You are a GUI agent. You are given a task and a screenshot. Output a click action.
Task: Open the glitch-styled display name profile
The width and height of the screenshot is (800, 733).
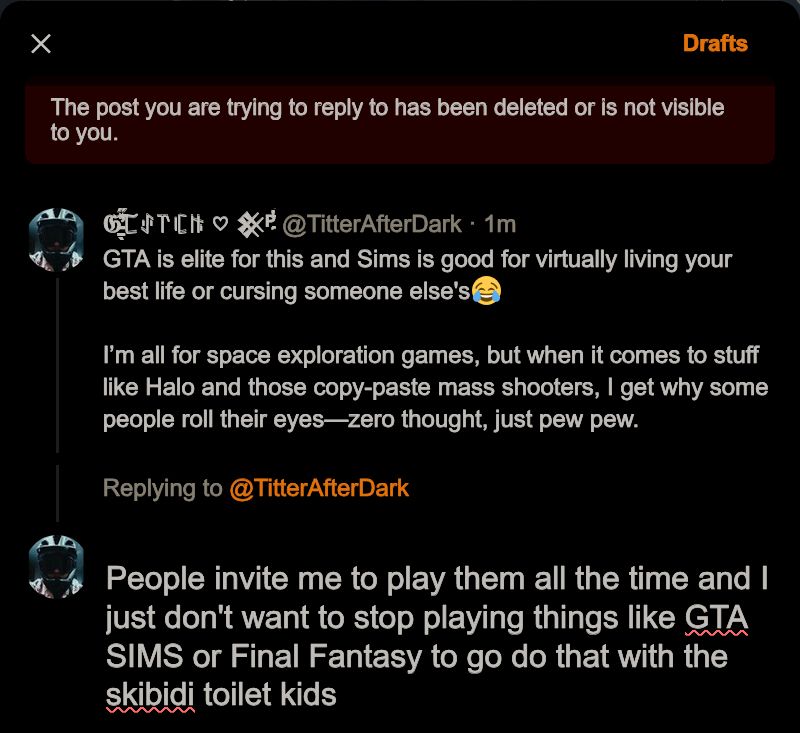click(x=190, y=224)
